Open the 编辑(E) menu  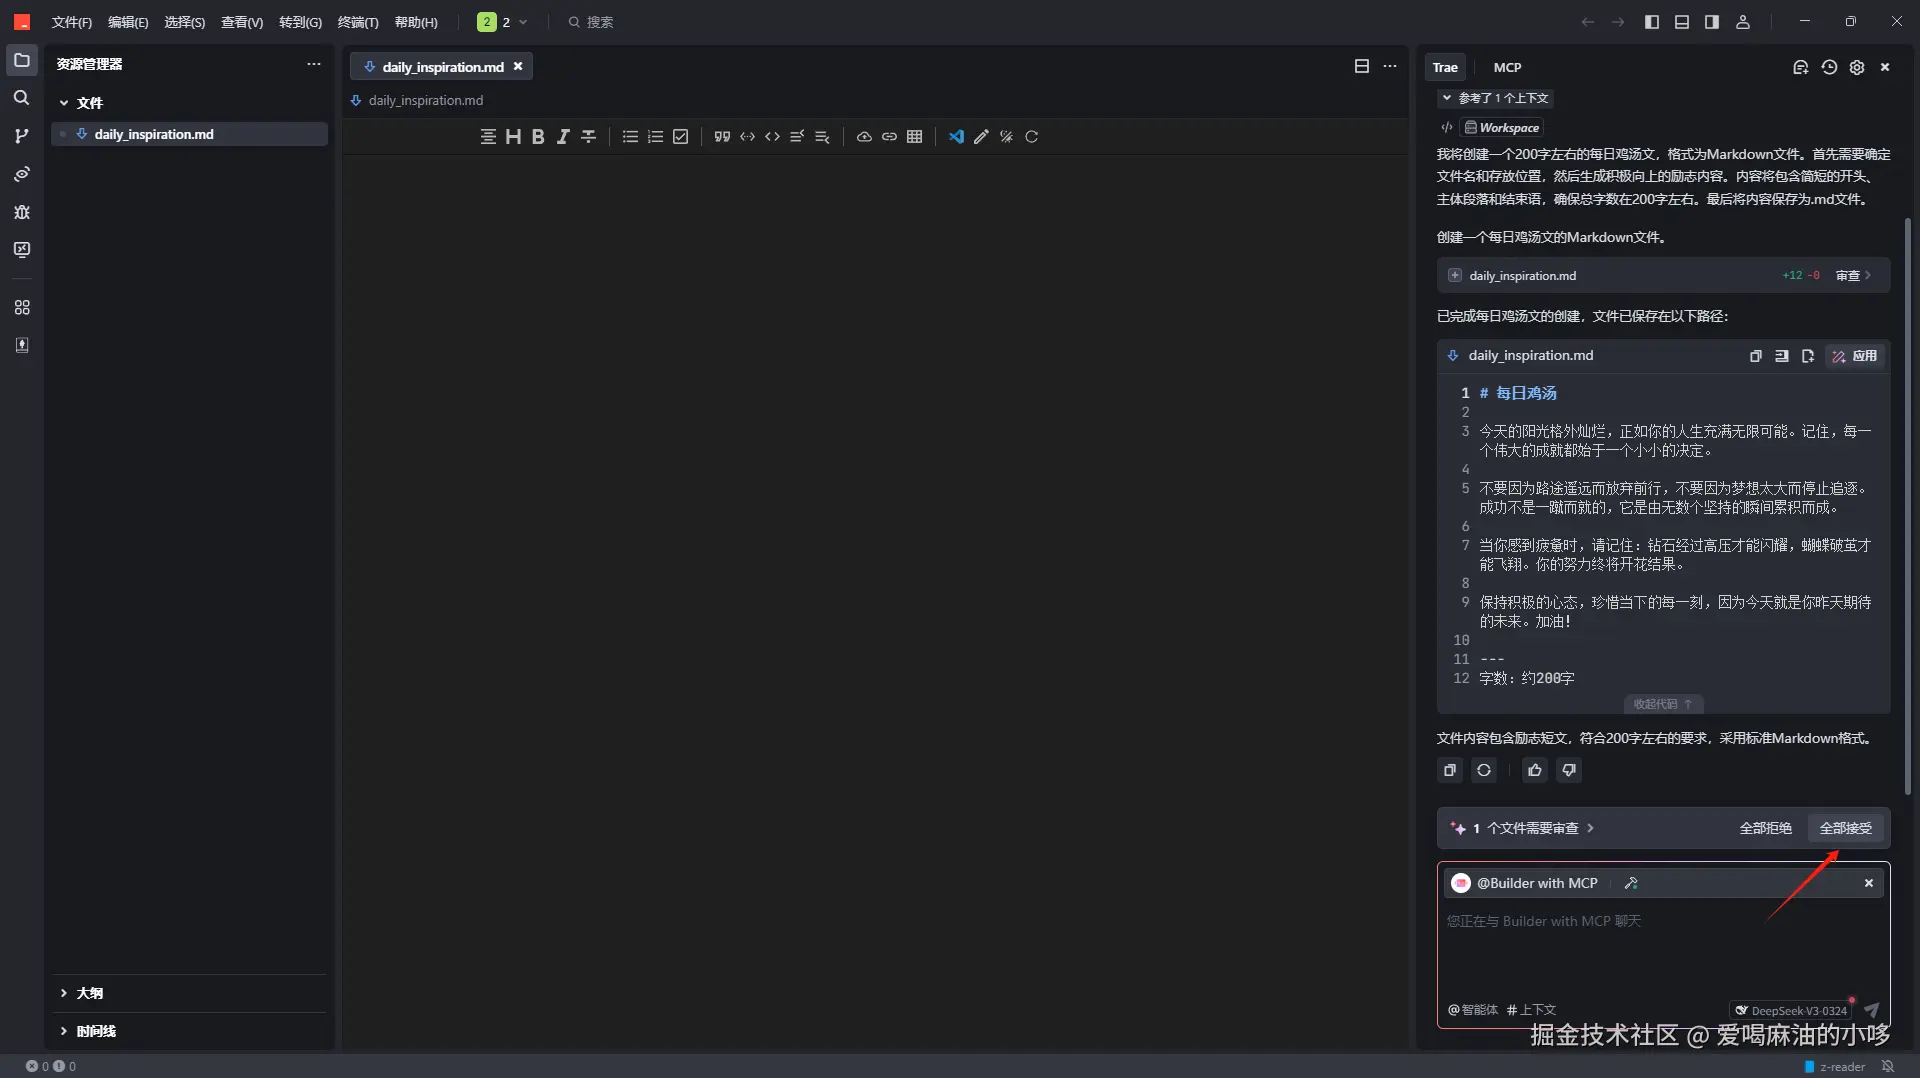[128, 22]
